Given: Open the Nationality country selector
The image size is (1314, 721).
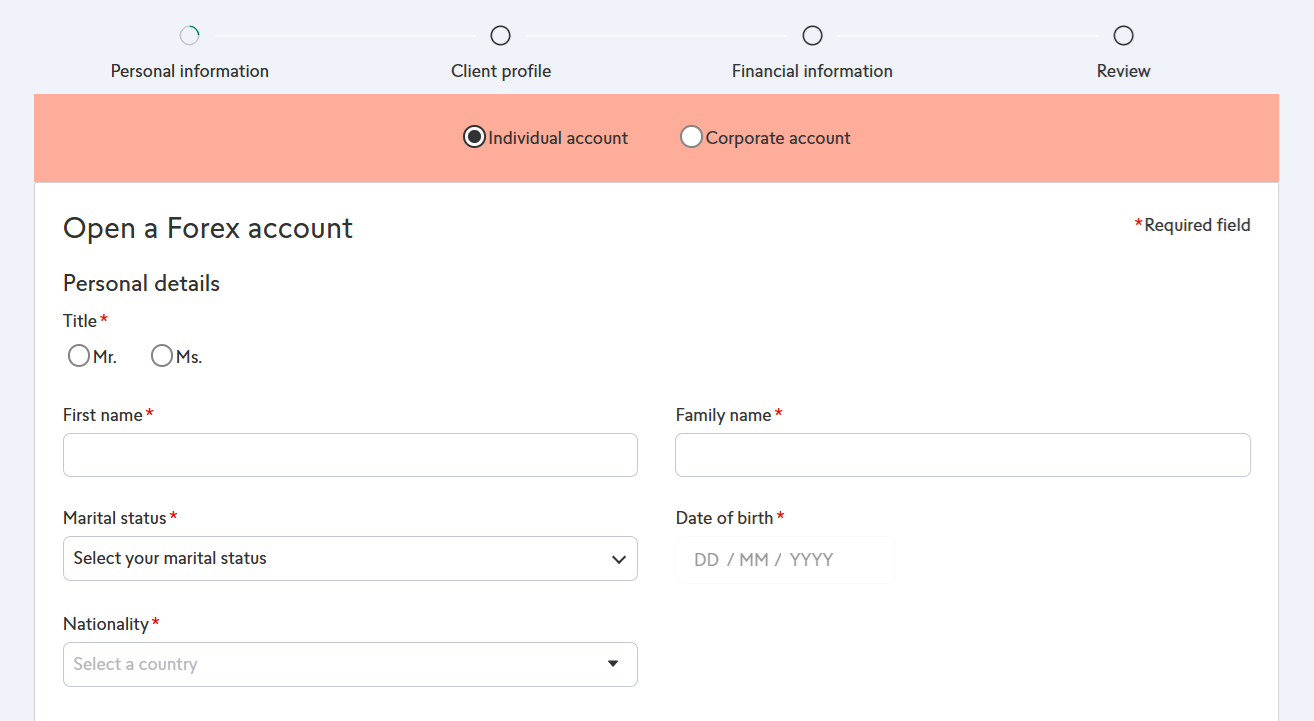Looking at the screenshot, I should click(x=350, y=664).
